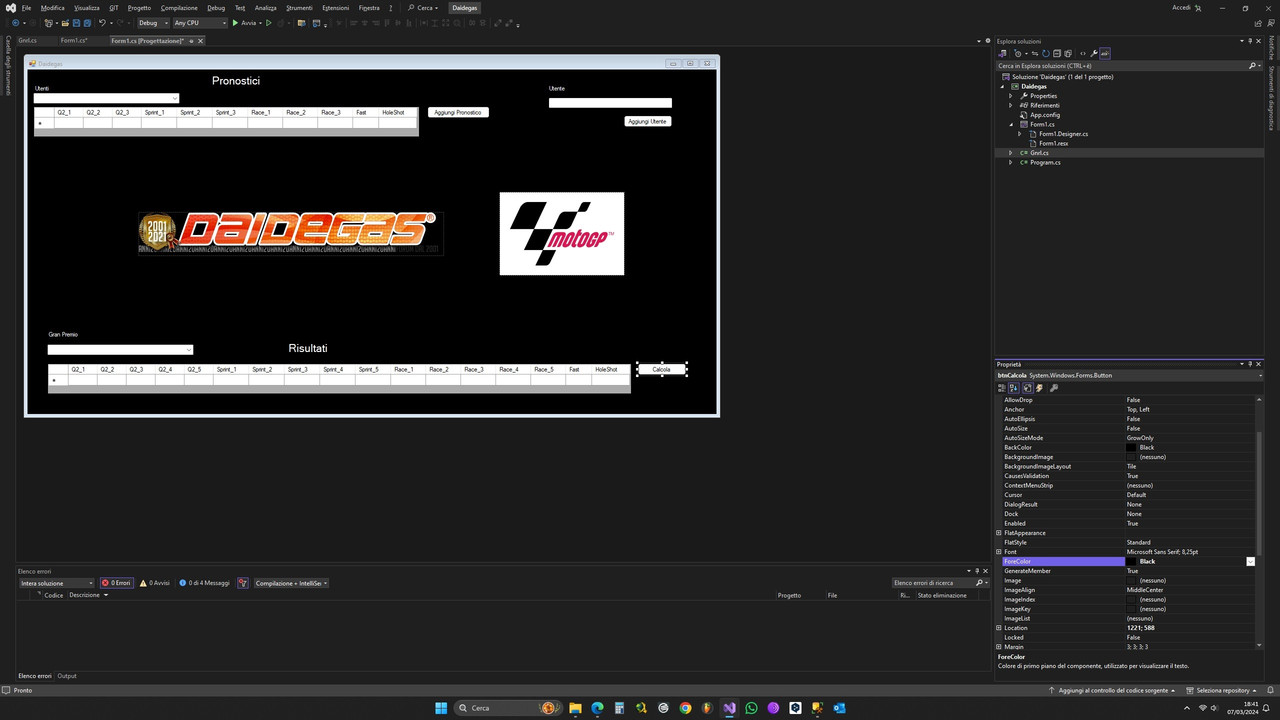The image size is (1280, 720).
Task: Click Show All Files icon in Esplora soluzioni
Action: (1068, 54)
